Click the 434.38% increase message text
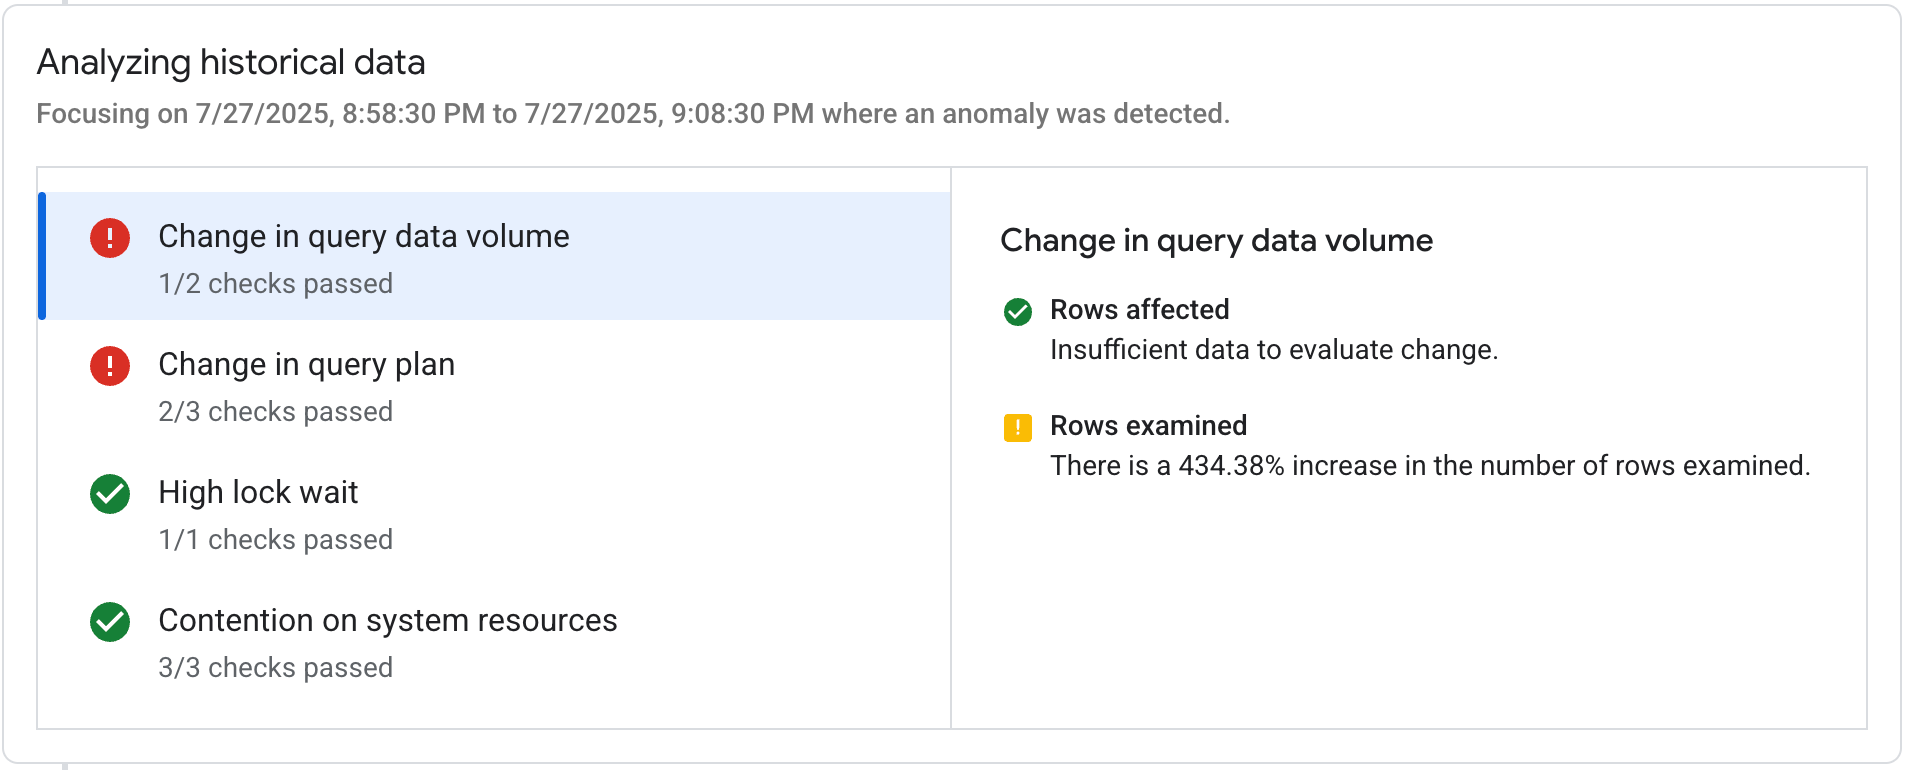This screenshot has width=1906, height=770. (1430, 465)
